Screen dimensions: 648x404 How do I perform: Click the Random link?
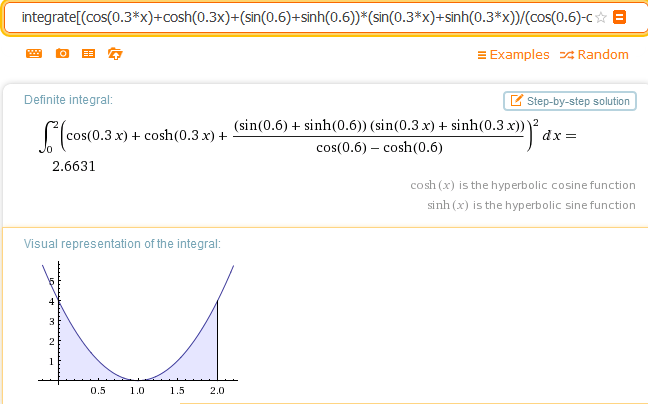click(x=603, y=55)
